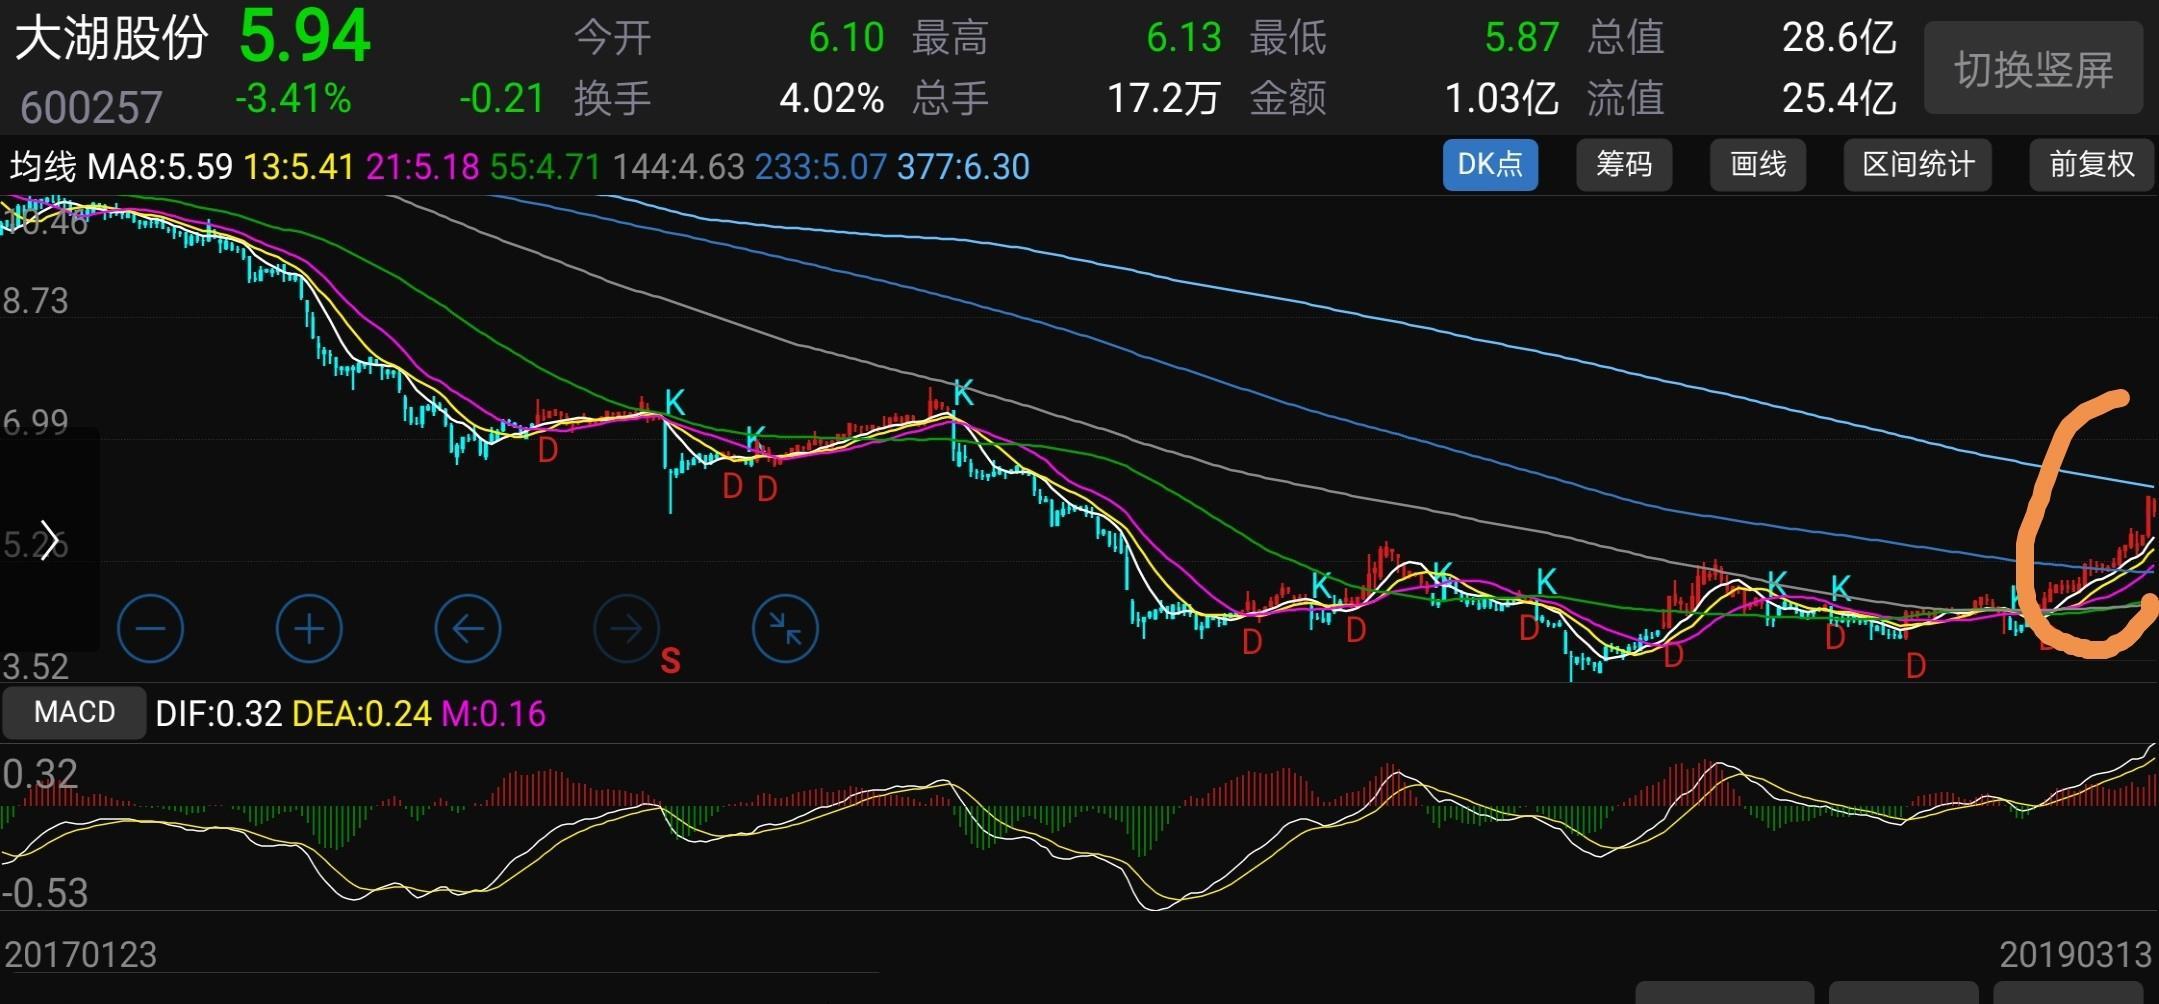
Task: Tap the 最高 6.13 high value
Action: 1184,38
